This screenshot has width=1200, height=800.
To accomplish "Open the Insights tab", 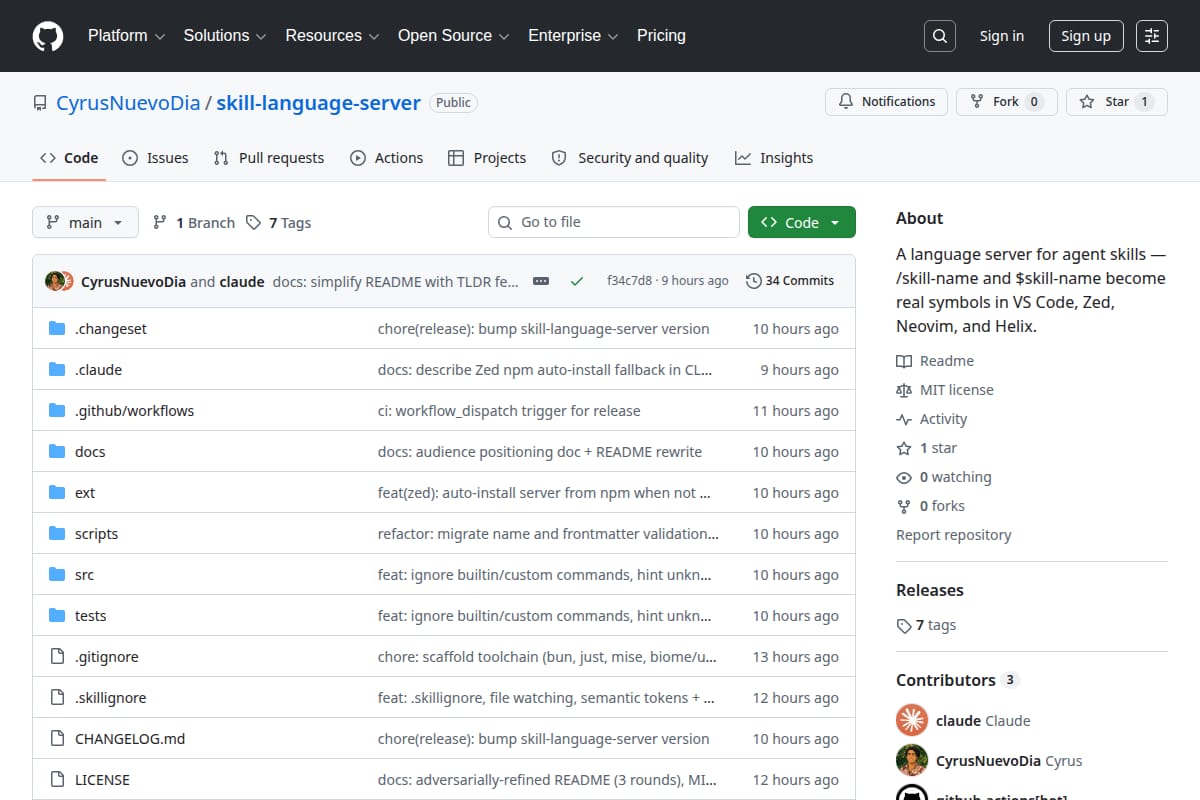I will 774,158.
